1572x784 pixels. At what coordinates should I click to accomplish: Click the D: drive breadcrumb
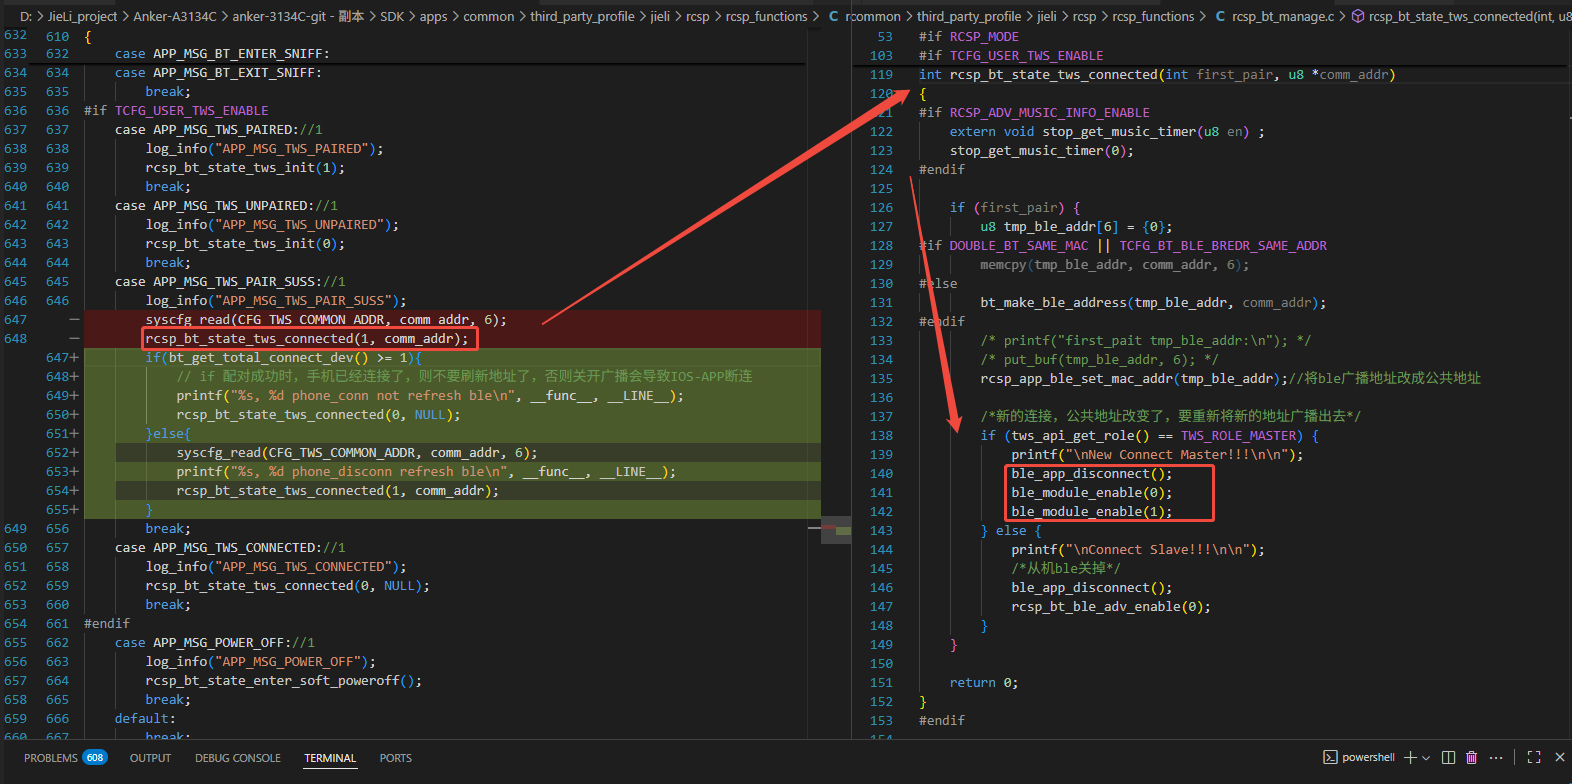click(26, 17)
